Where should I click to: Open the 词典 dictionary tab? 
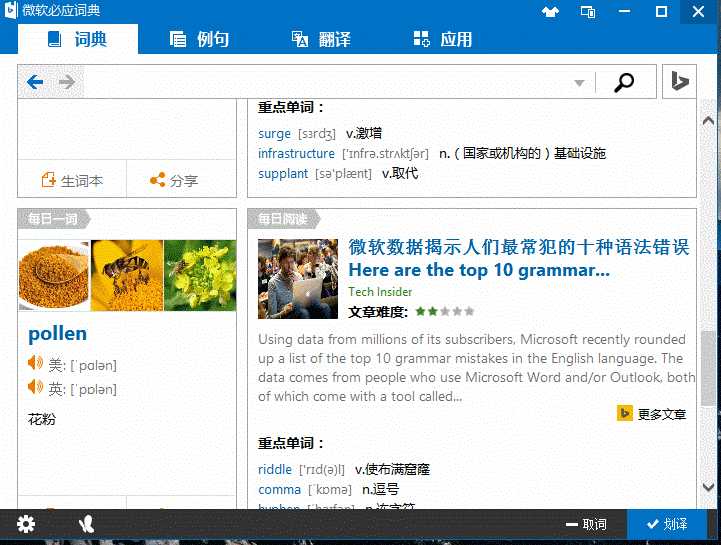click(78, 39)
